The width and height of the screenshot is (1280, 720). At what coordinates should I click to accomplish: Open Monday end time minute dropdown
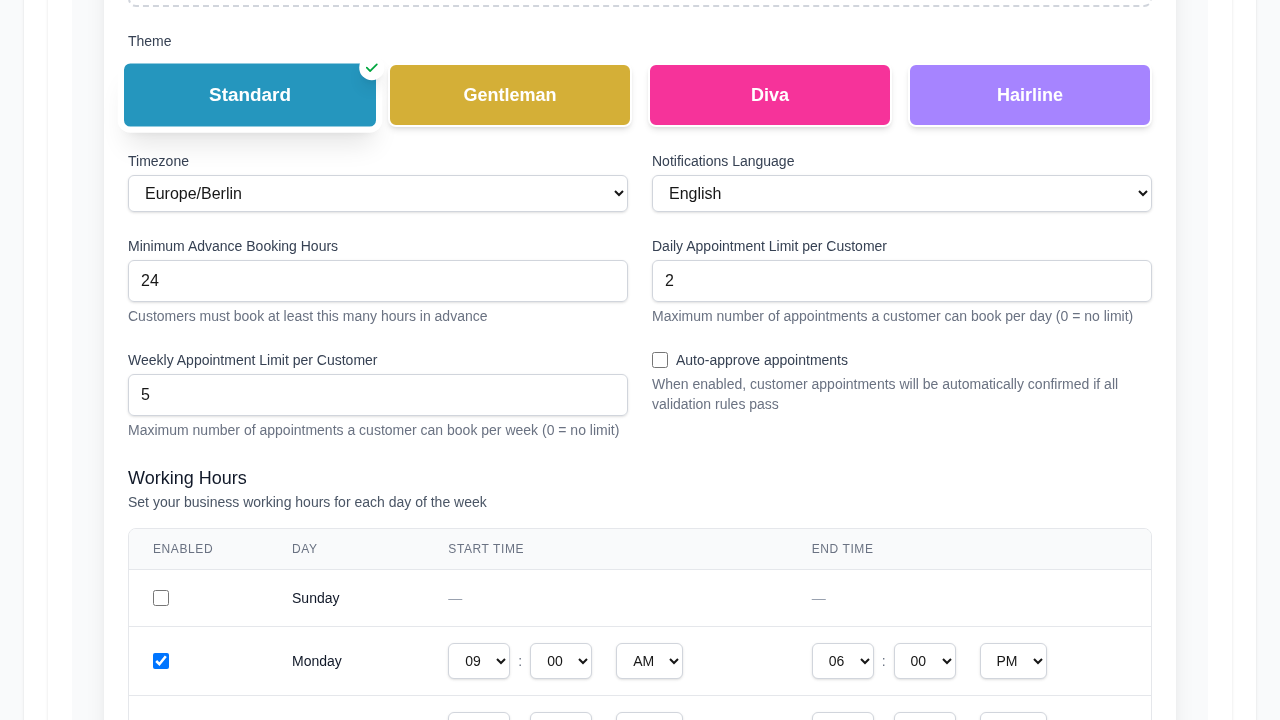[925, 661]
